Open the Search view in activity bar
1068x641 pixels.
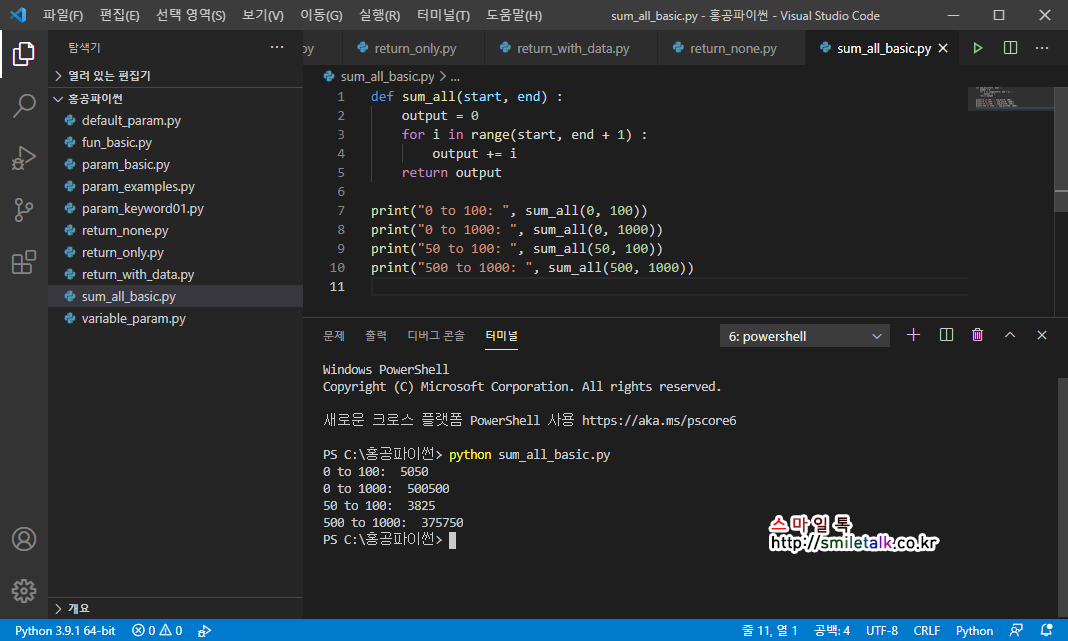(x=24, y=106)
